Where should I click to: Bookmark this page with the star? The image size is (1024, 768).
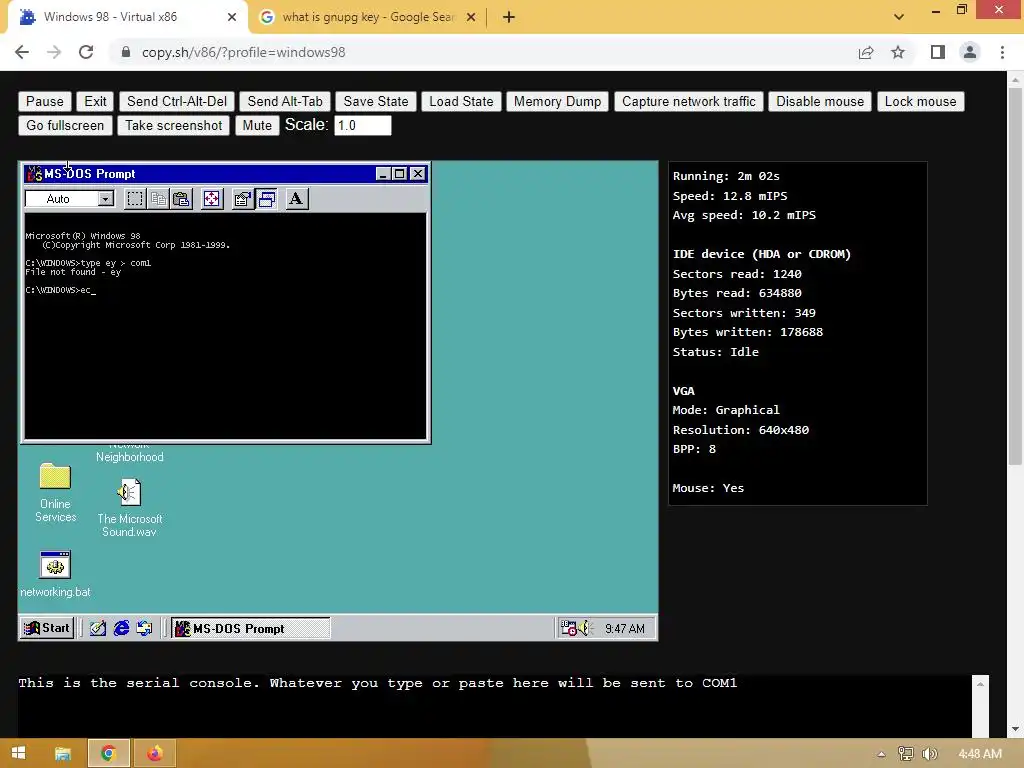898,52
